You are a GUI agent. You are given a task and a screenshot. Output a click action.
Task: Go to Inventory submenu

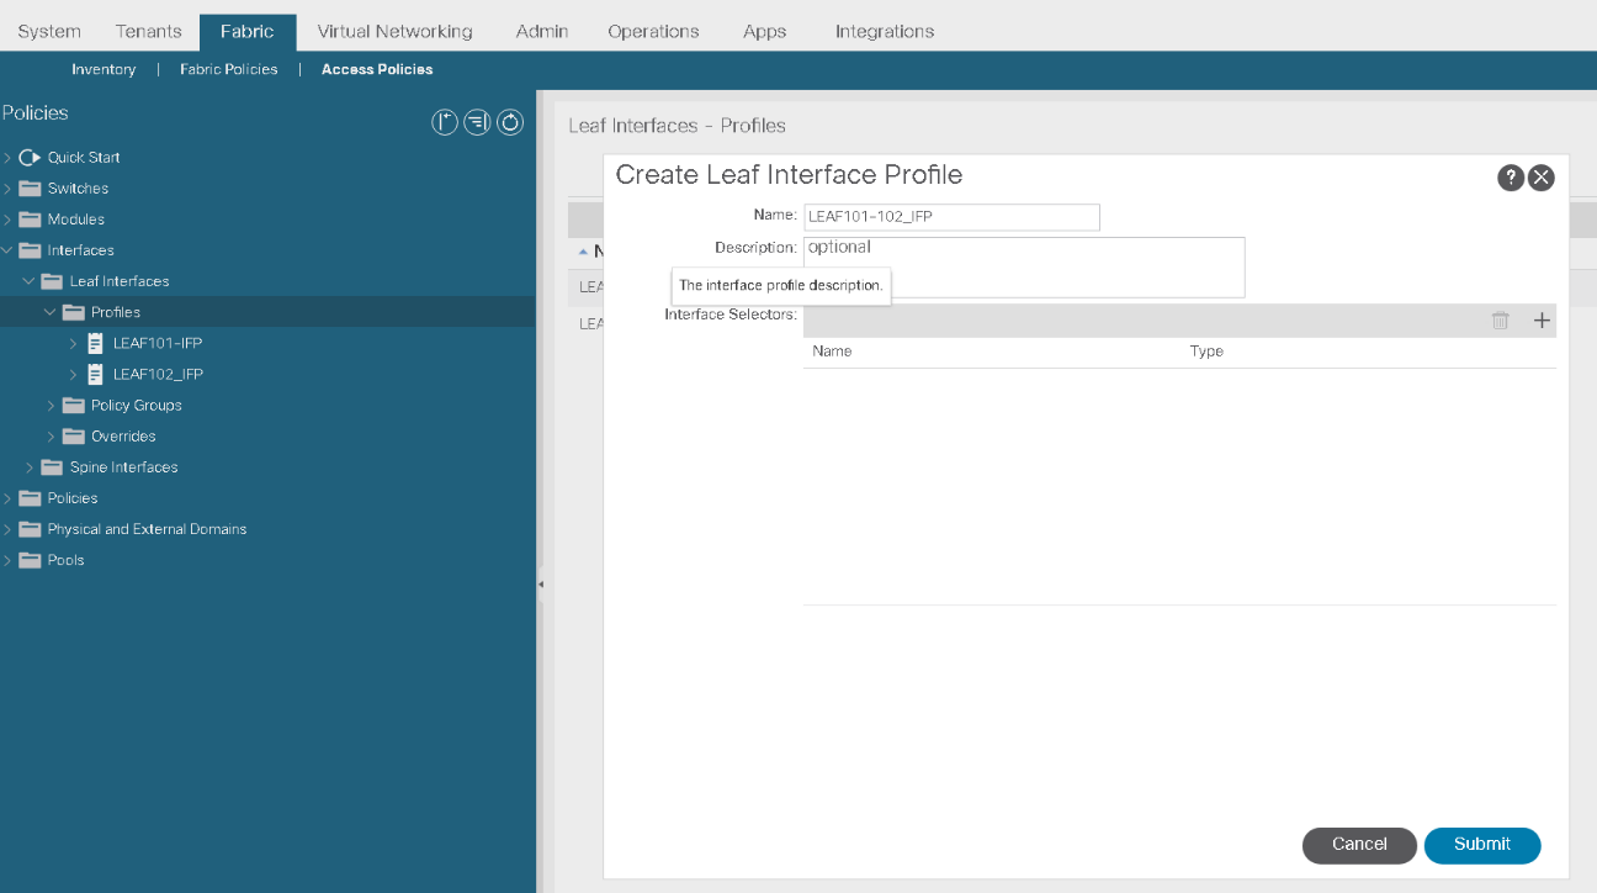(103, 69)
